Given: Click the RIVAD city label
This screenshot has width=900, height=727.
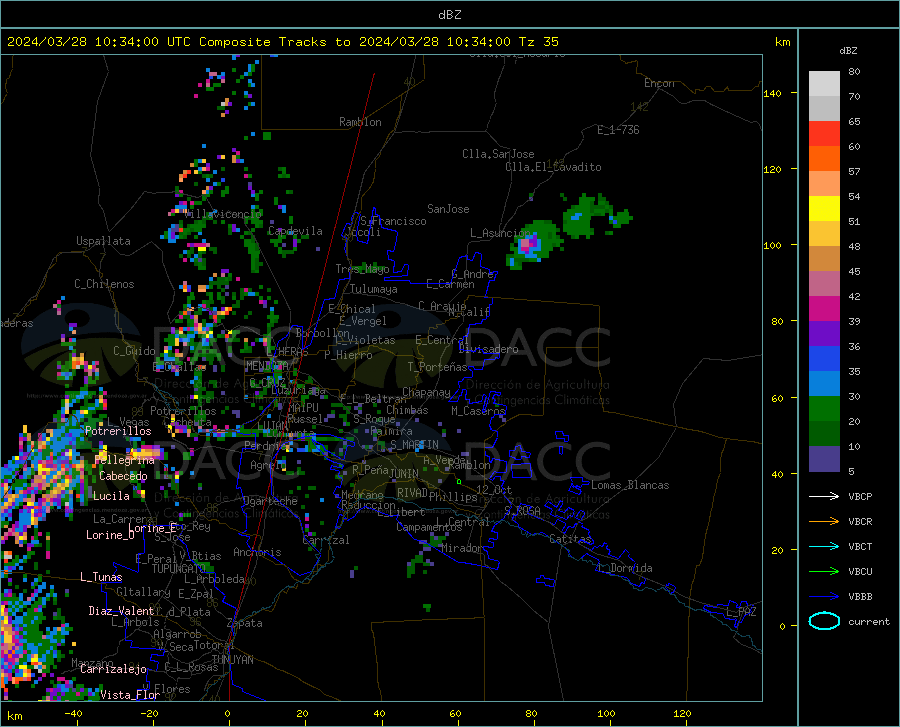Looking at the screenshot, I should (412, 493).
